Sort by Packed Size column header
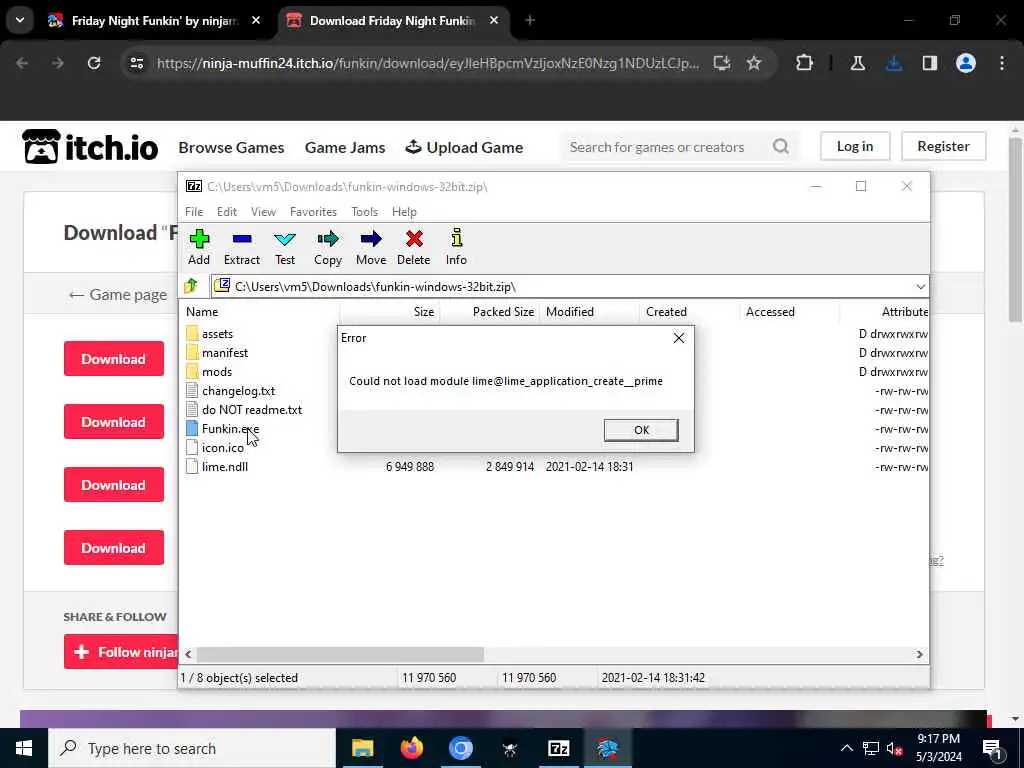Image resolution: width=1024 pixels, height=768 pixels. (x=490, y=312)
